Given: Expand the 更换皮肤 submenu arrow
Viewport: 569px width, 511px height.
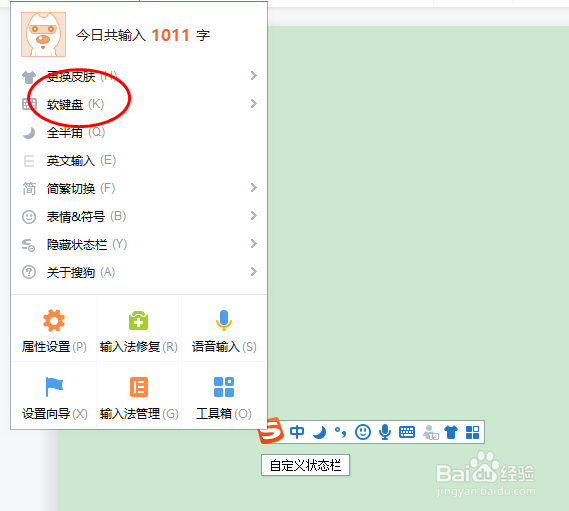Looking at the screenshot, I should pos(254,75).
